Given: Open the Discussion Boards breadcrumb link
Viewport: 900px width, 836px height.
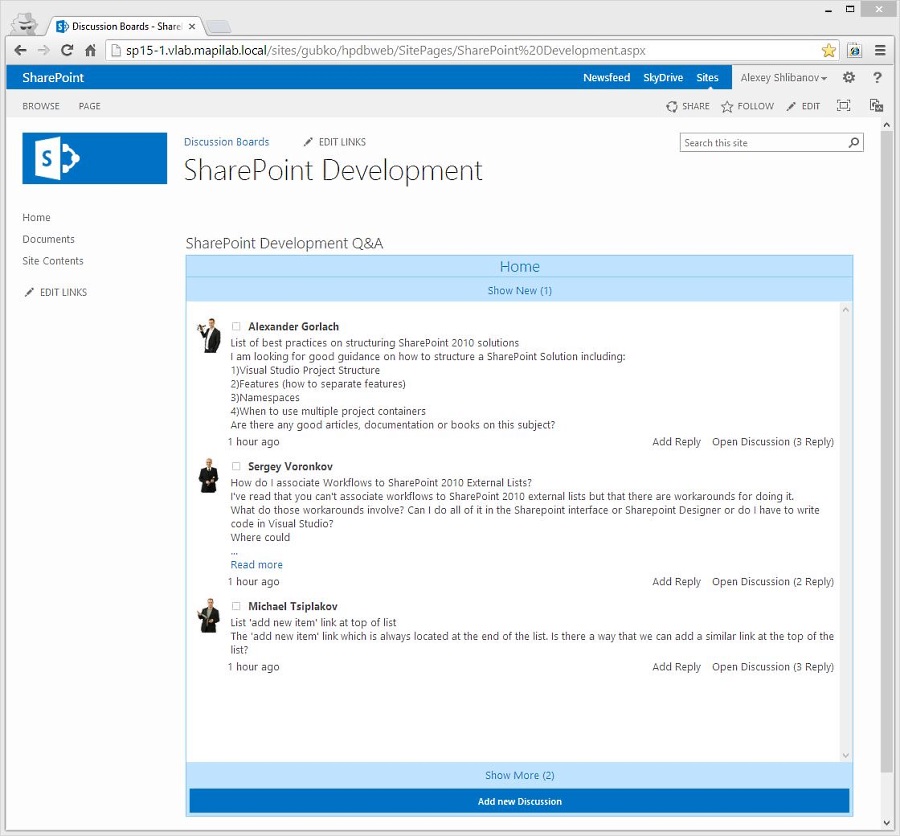Looking at the screenshot, I should pos(226,142).
